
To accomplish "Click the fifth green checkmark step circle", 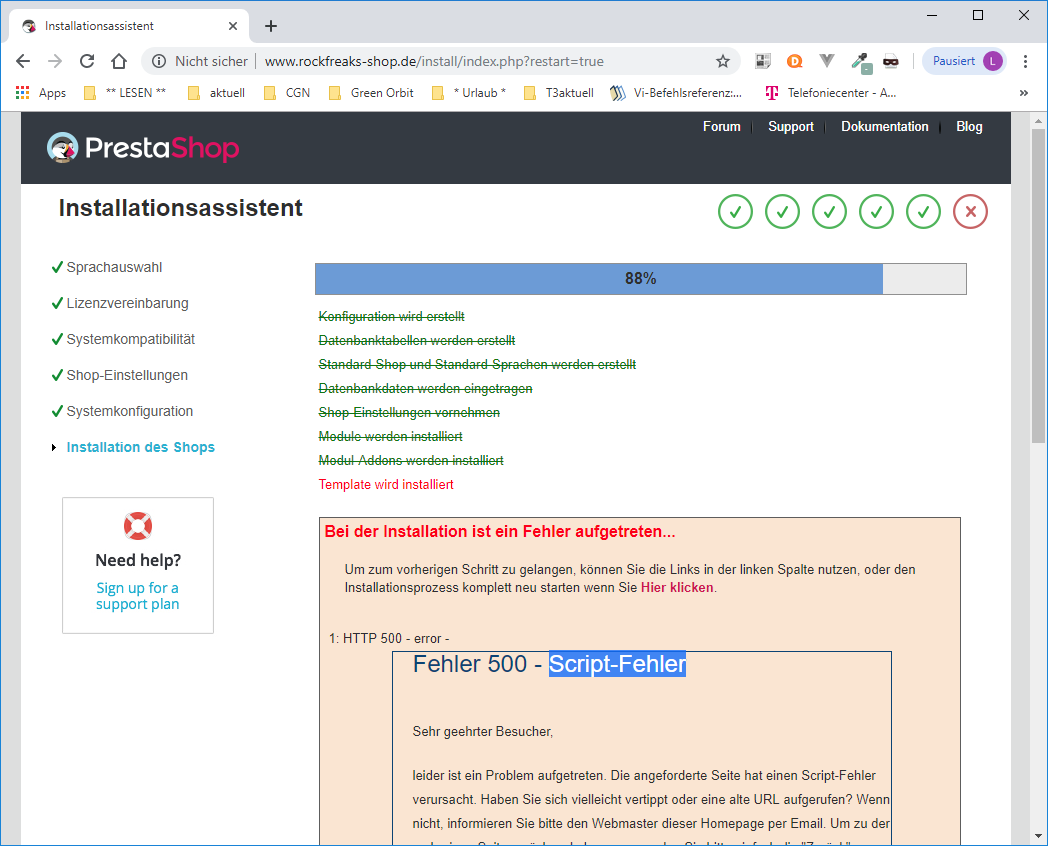I will pos(924,212).
